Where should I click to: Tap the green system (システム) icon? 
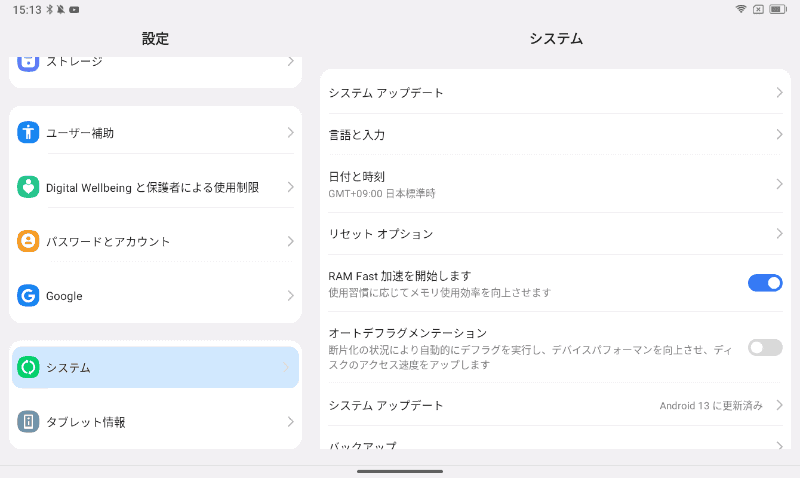(28, 368)
